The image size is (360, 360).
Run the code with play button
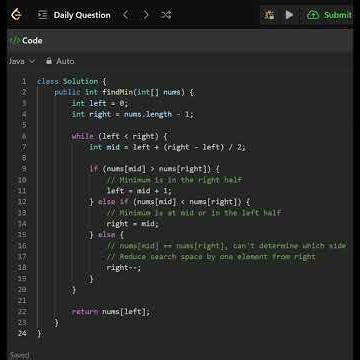coord(289,15)
